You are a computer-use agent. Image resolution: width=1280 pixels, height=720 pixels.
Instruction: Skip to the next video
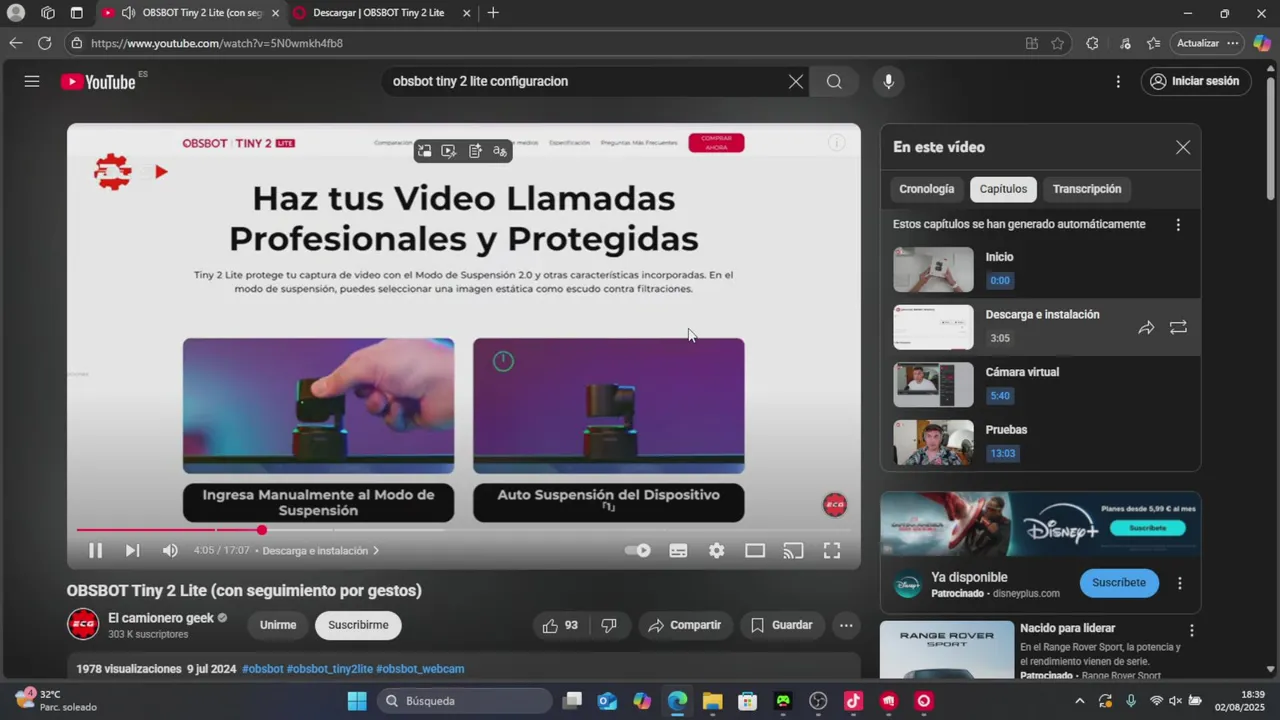[x=132, y=550]
